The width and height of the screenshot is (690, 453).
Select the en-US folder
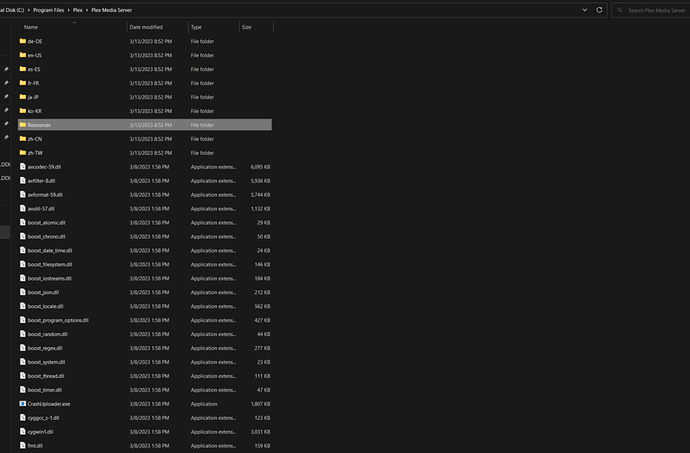tap(145, 55)
